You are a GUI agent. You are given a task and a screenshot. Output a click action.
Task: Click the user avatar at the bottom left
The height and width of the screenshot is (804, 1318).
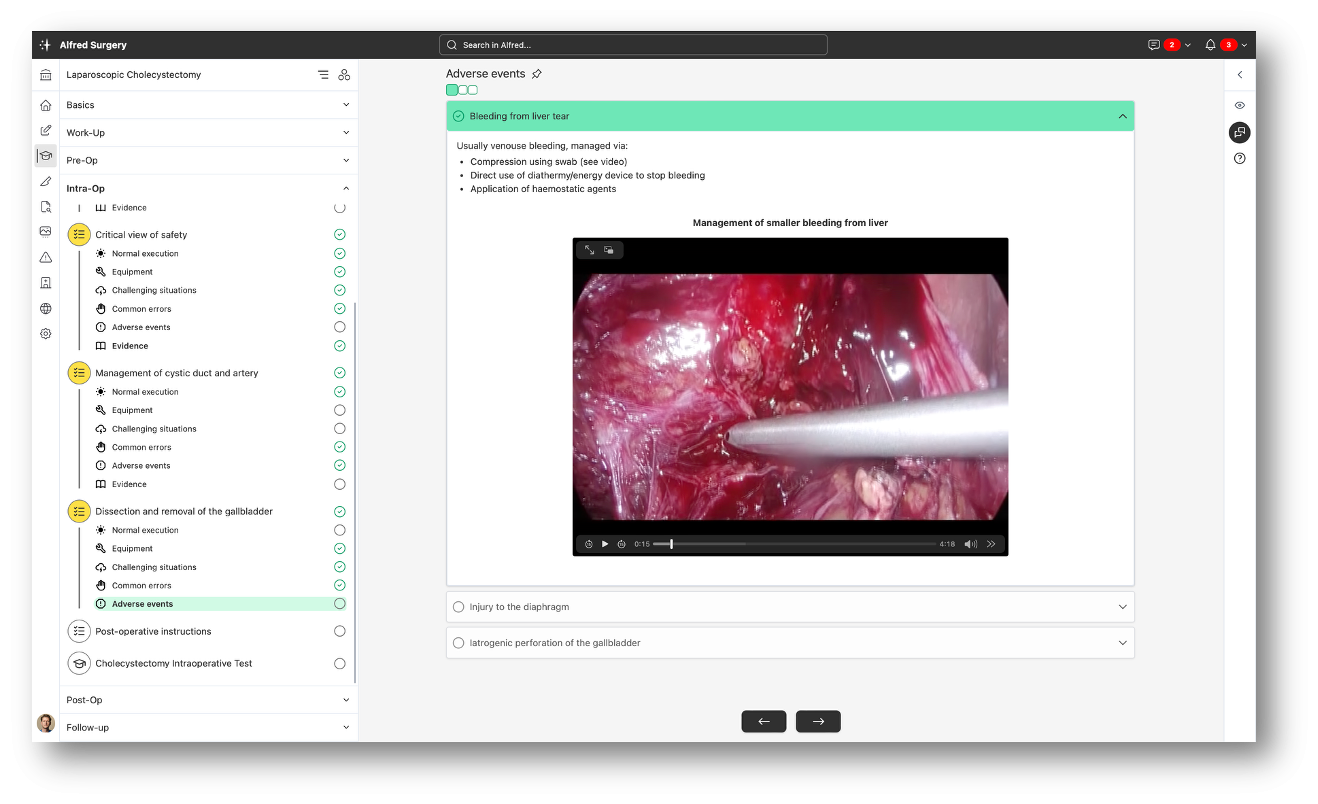[x=45, y=723]
